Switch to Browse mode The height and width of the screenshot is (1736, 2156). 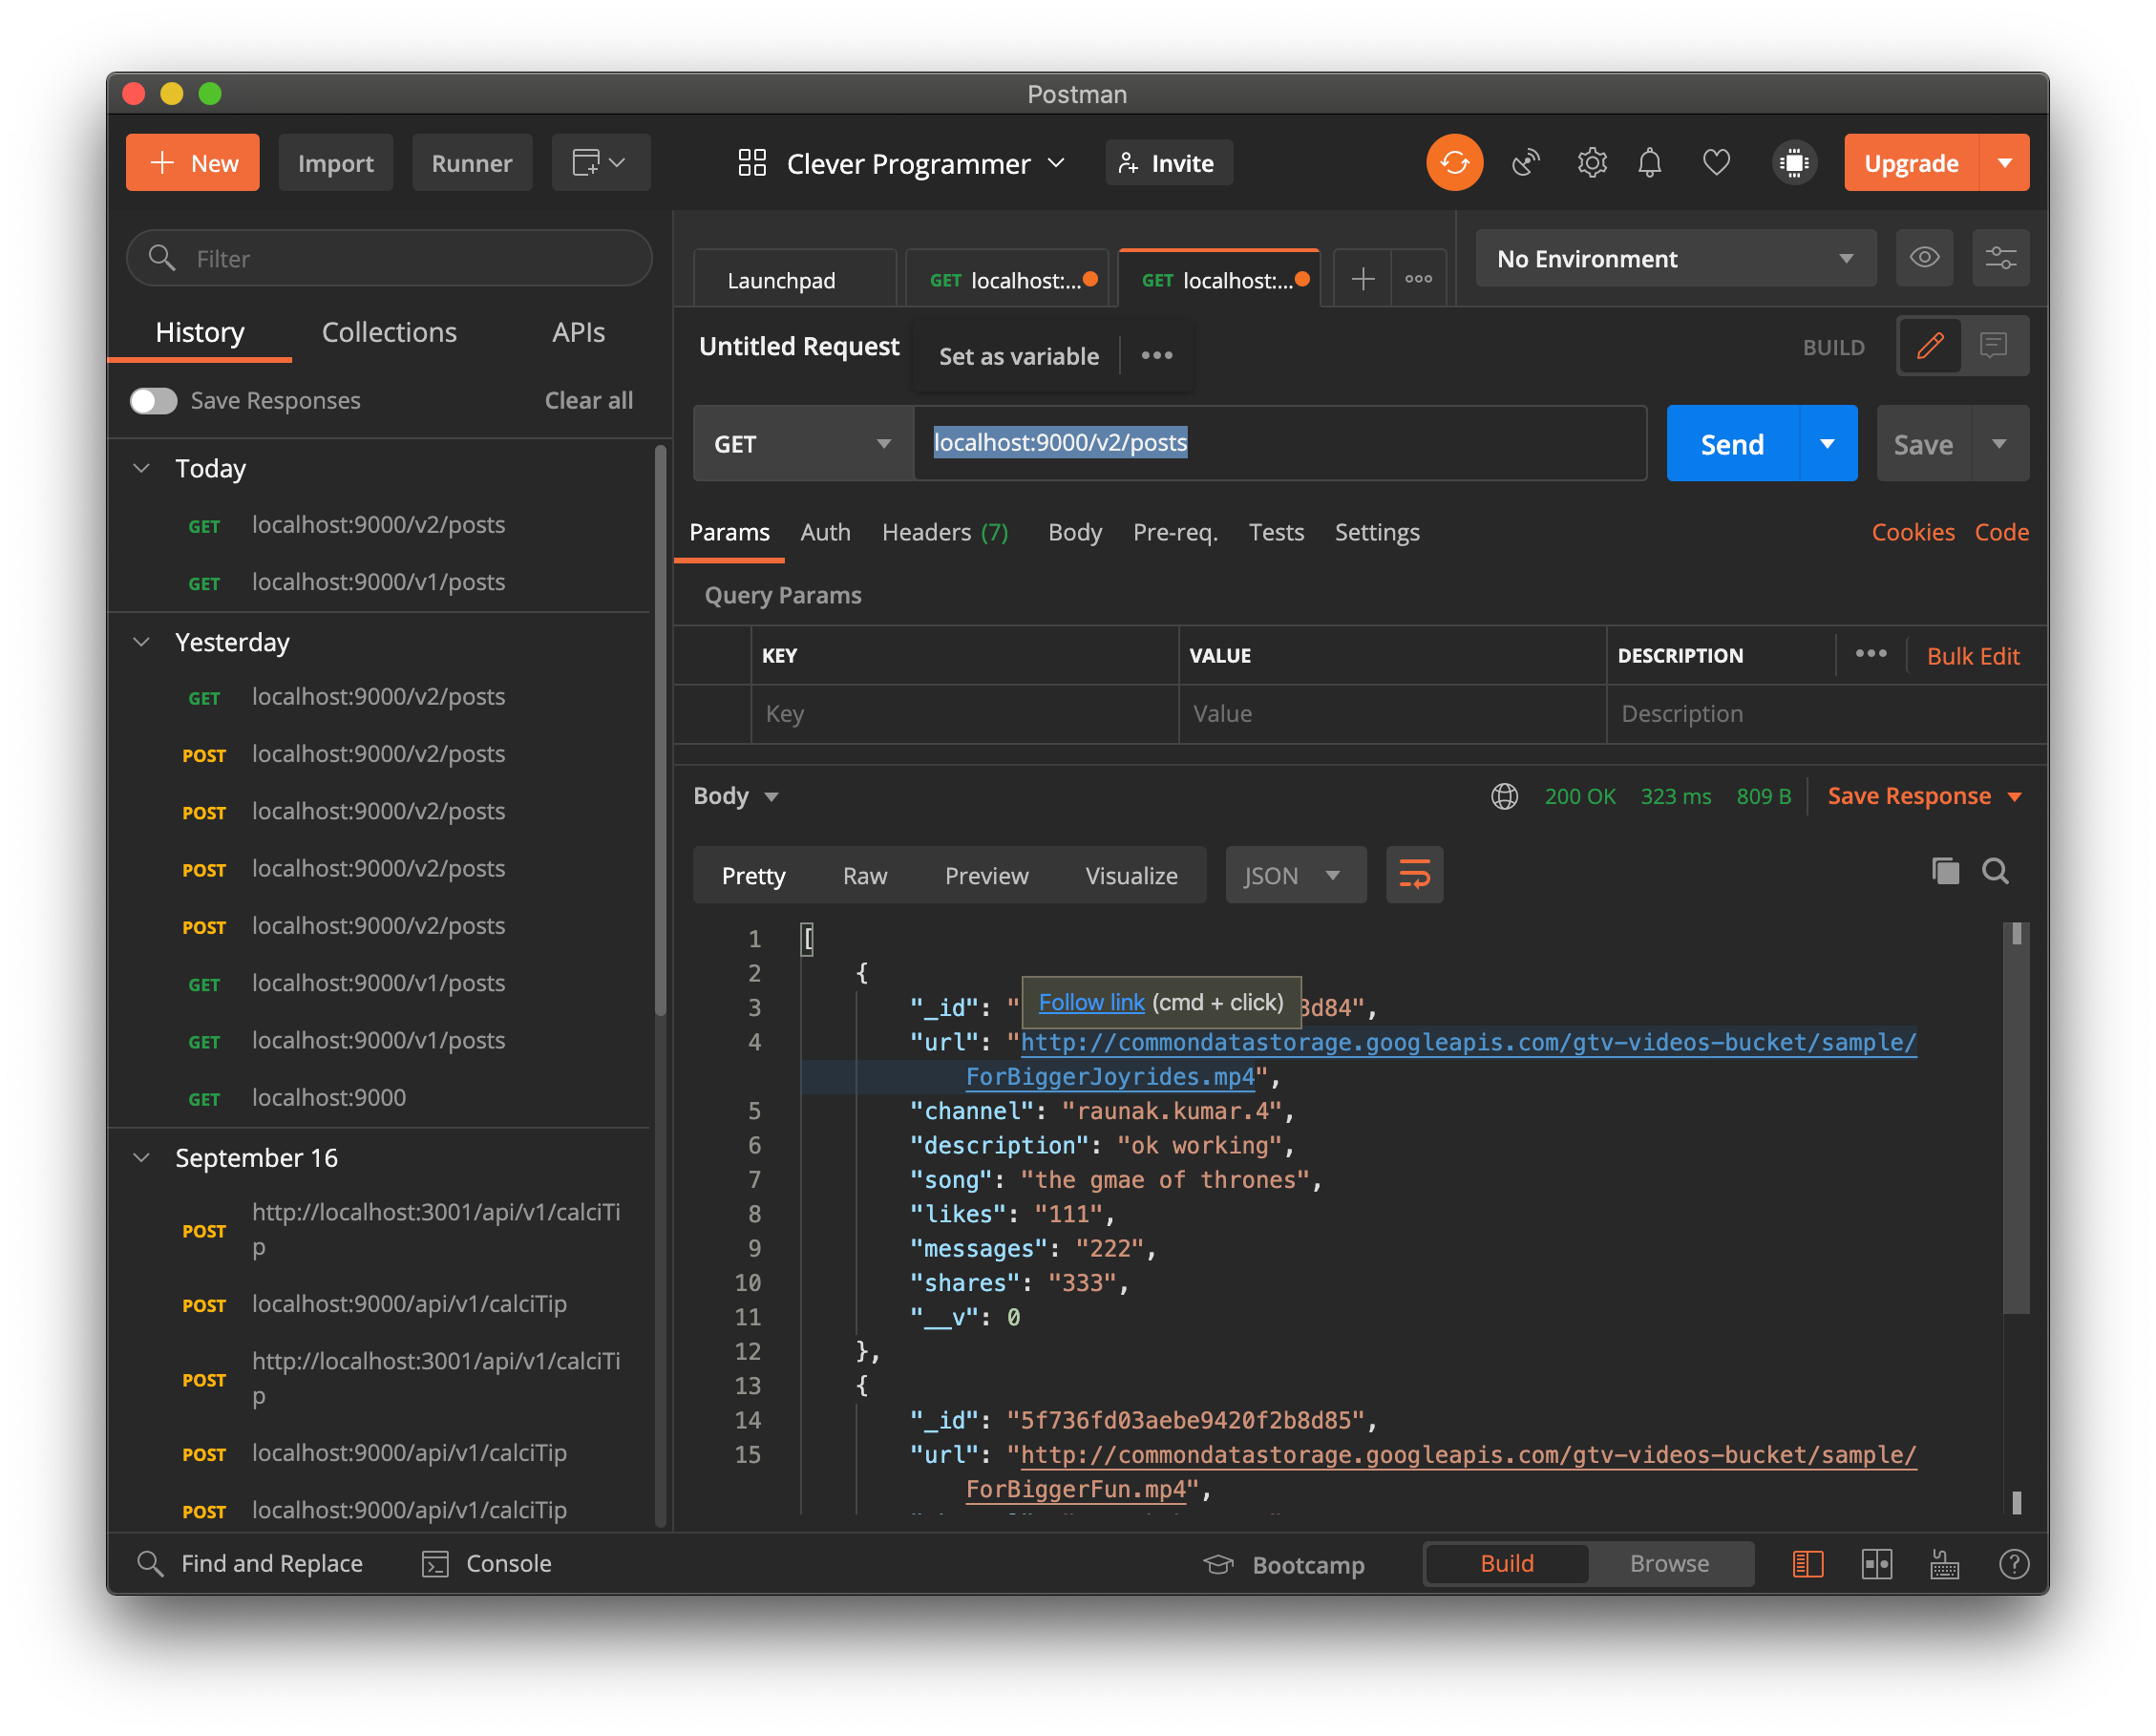coord(1669,1563)
